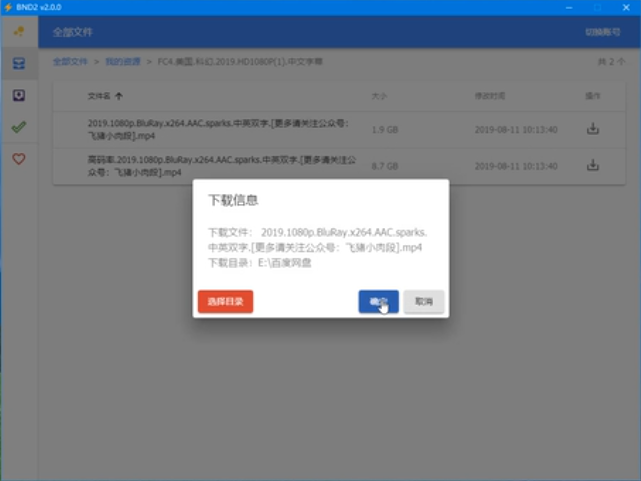Open the completed downloads checkmark icon
Screen dimensions: 641x481
pyautogui.click(x=19, y=127)
